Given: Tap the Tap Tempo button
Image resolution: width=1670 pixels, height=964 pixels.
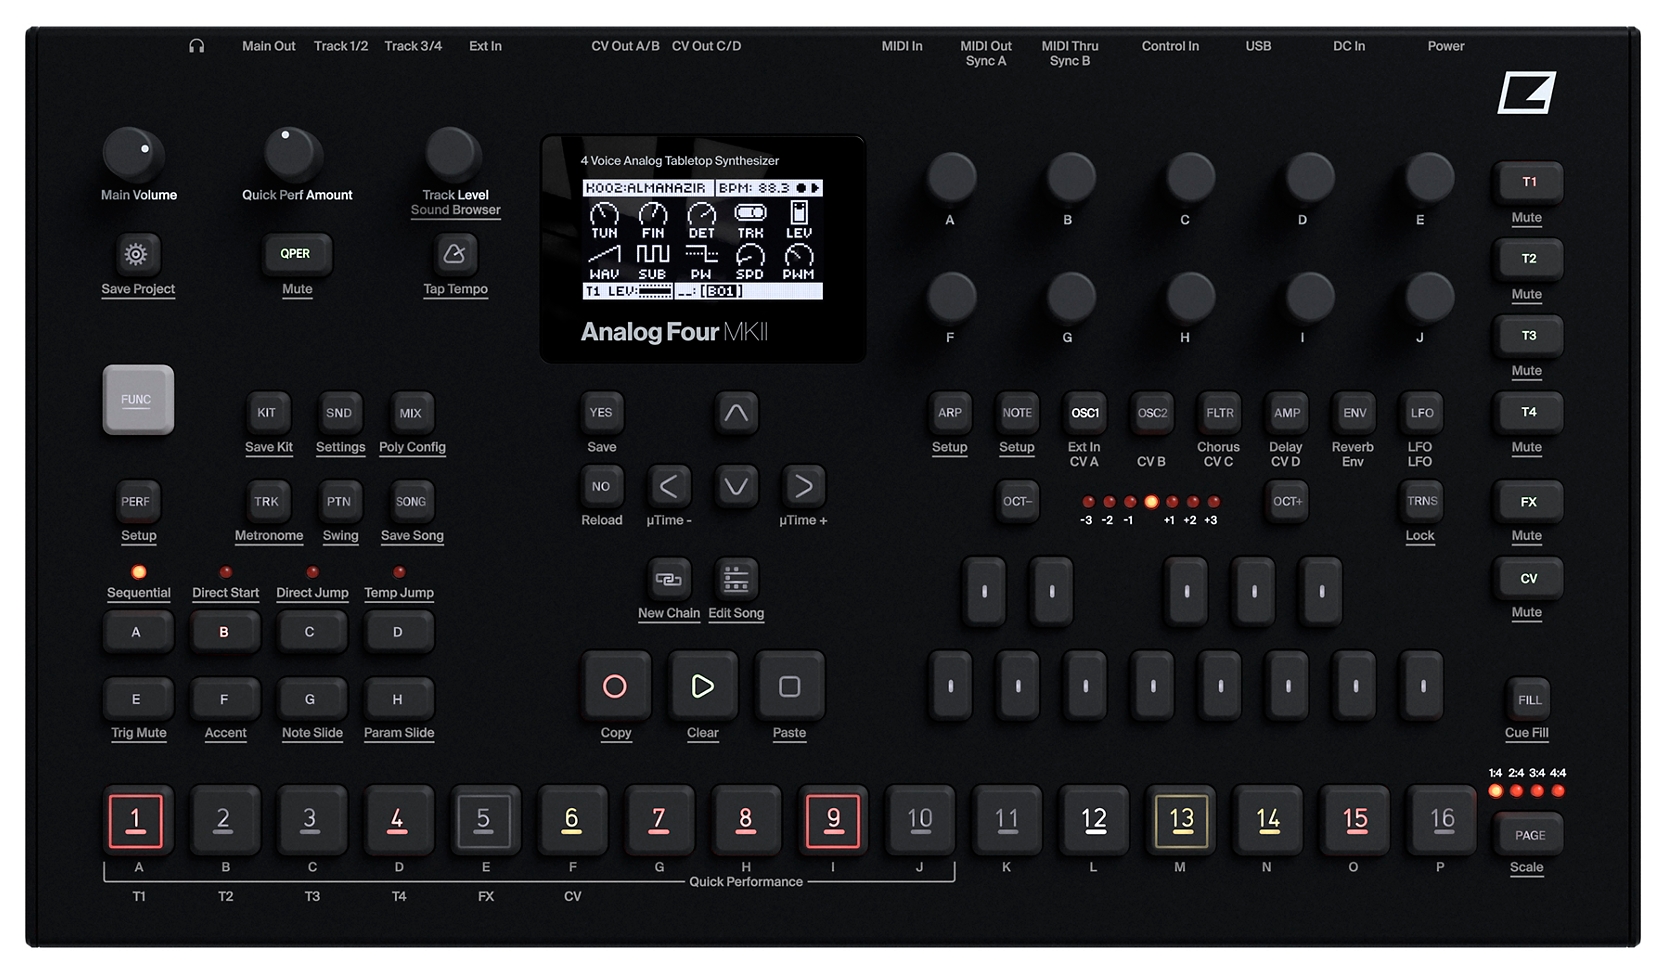Looking at the screenshot, I should coord(454,254).
